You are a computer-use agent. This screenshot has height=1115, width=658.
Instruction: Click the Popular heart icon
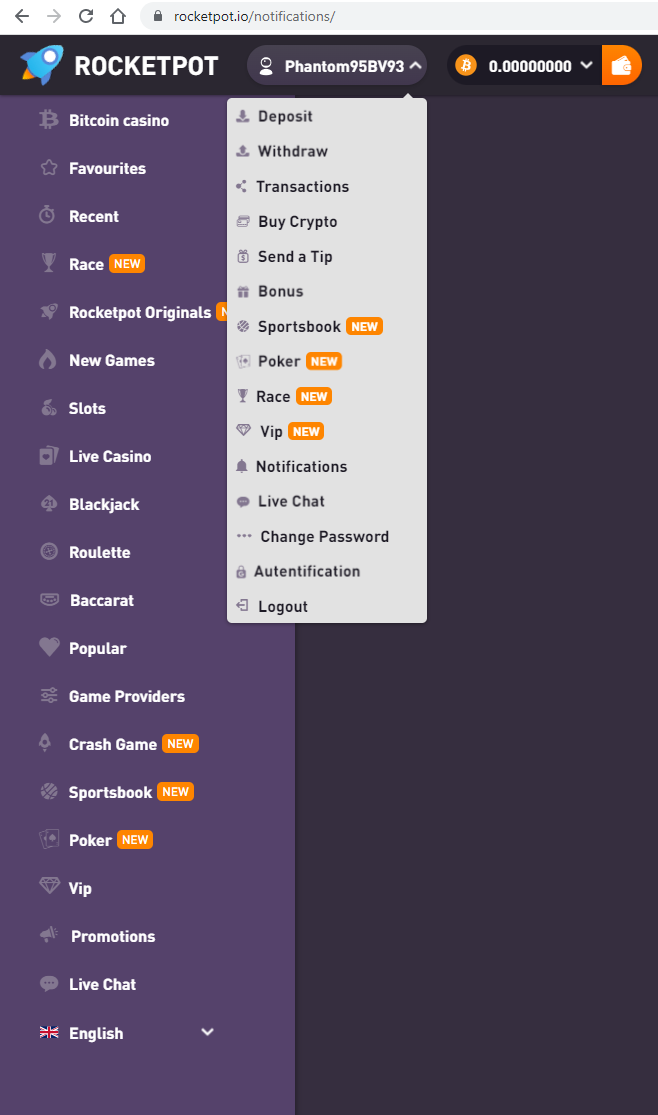click(49, 648)
